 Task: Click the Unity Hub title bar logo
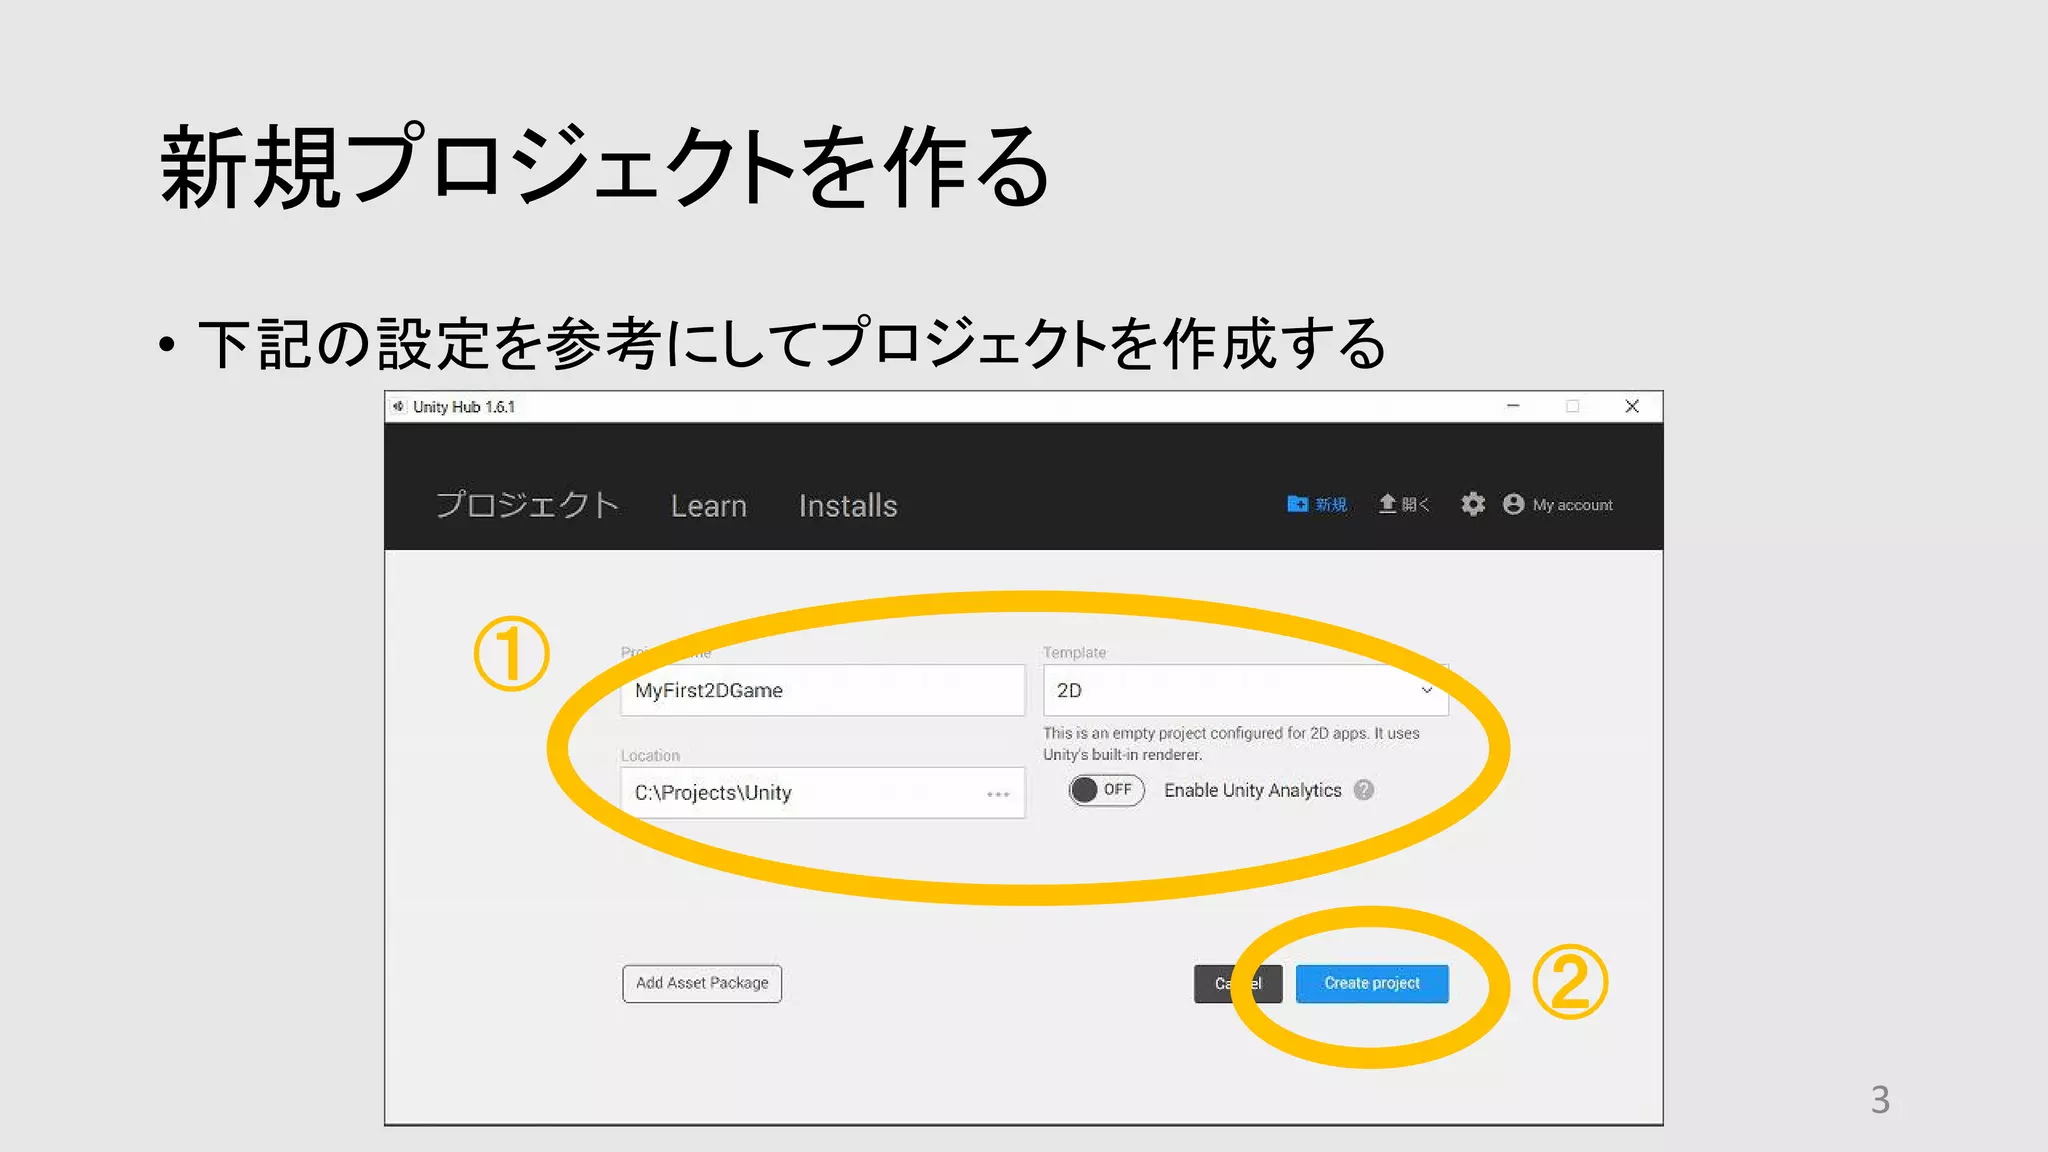tap(398, 406)
